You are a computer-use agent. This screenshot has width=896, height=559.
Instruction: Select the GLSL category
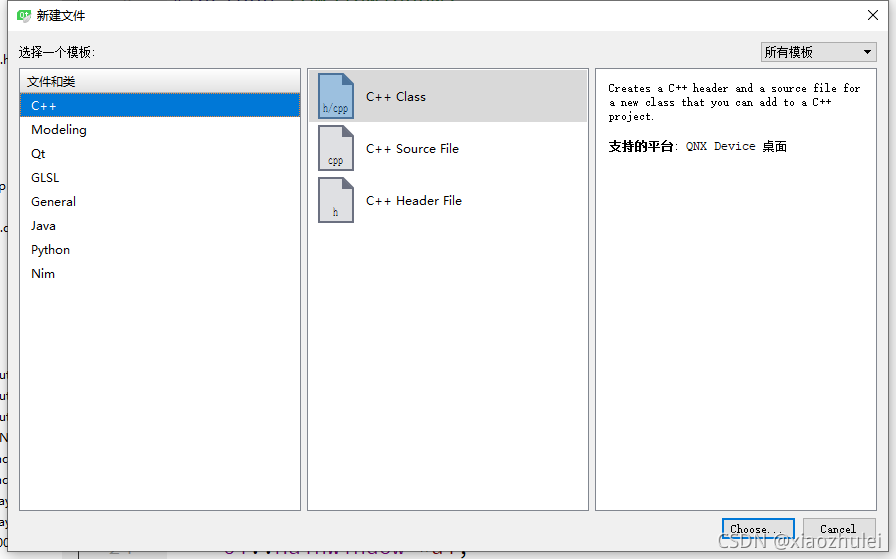[160, 178]
